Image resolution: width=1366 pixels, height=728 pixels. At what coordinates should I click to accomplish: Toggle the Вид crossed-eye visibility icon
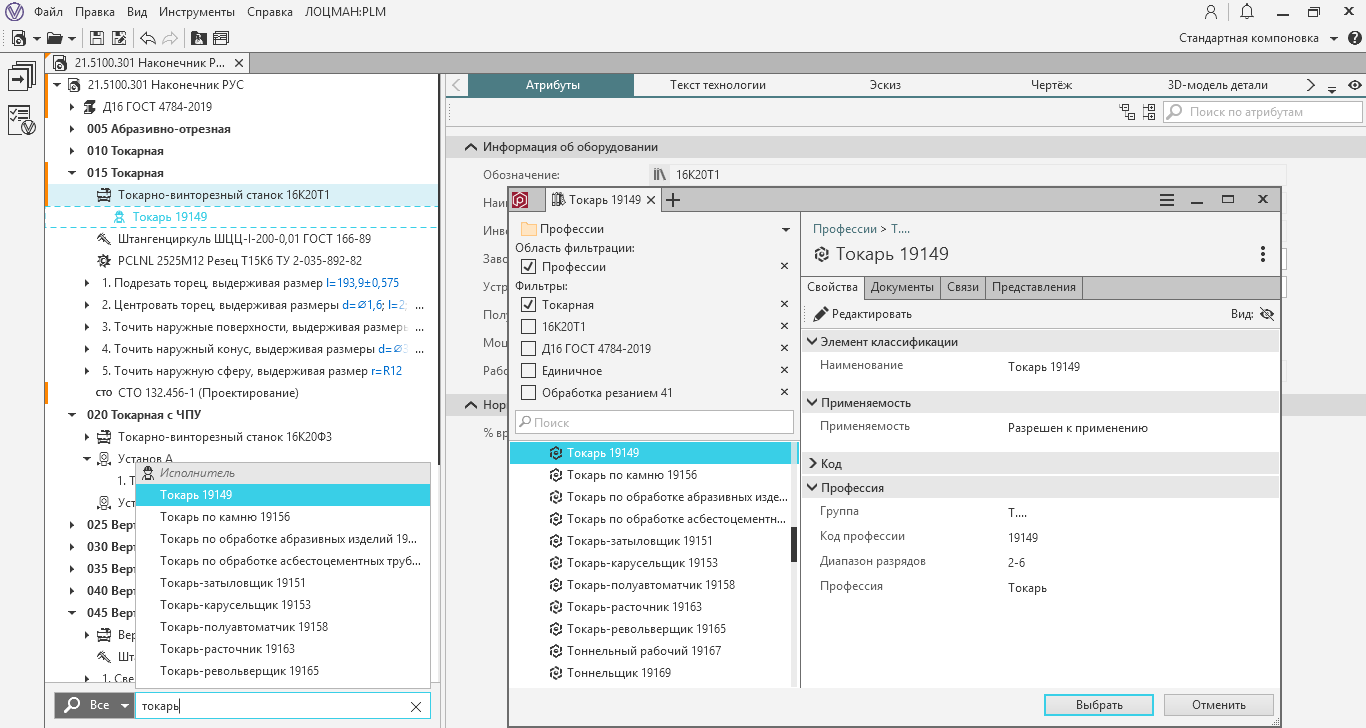point(1267,314)
